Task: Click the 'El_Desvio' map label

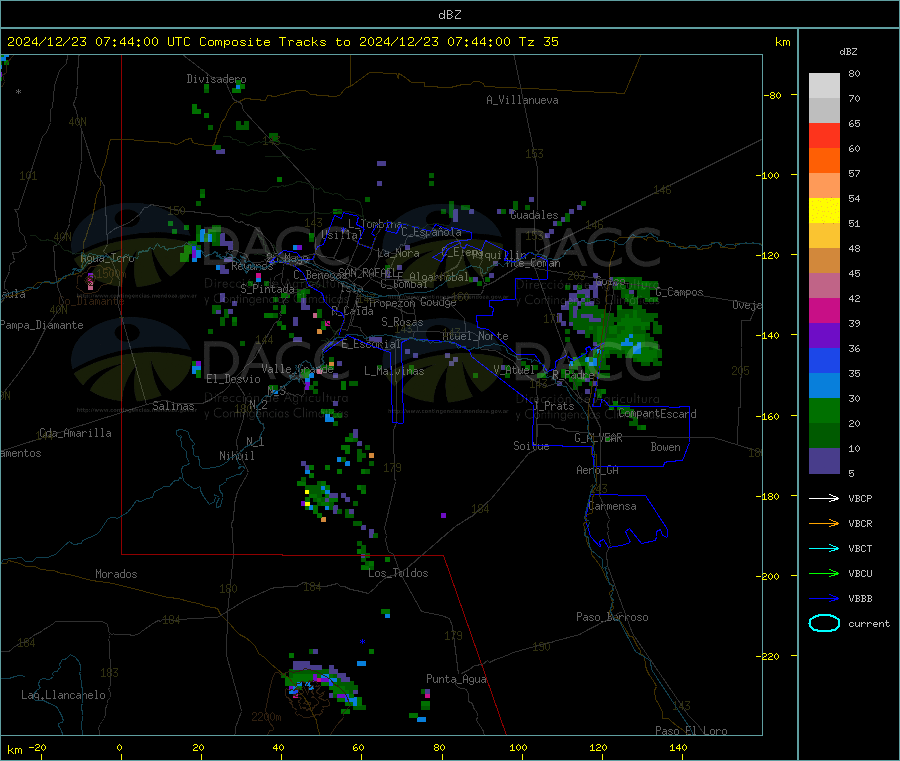Action: pyautogui.click(x=233, y=379)
